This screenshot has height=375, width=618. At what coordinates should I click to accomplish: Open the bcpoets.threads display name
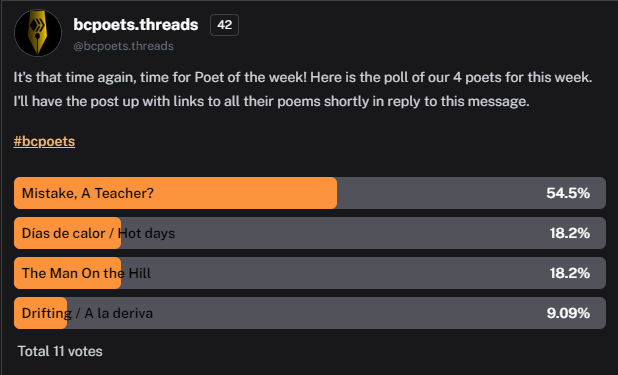tap(136, 24)
